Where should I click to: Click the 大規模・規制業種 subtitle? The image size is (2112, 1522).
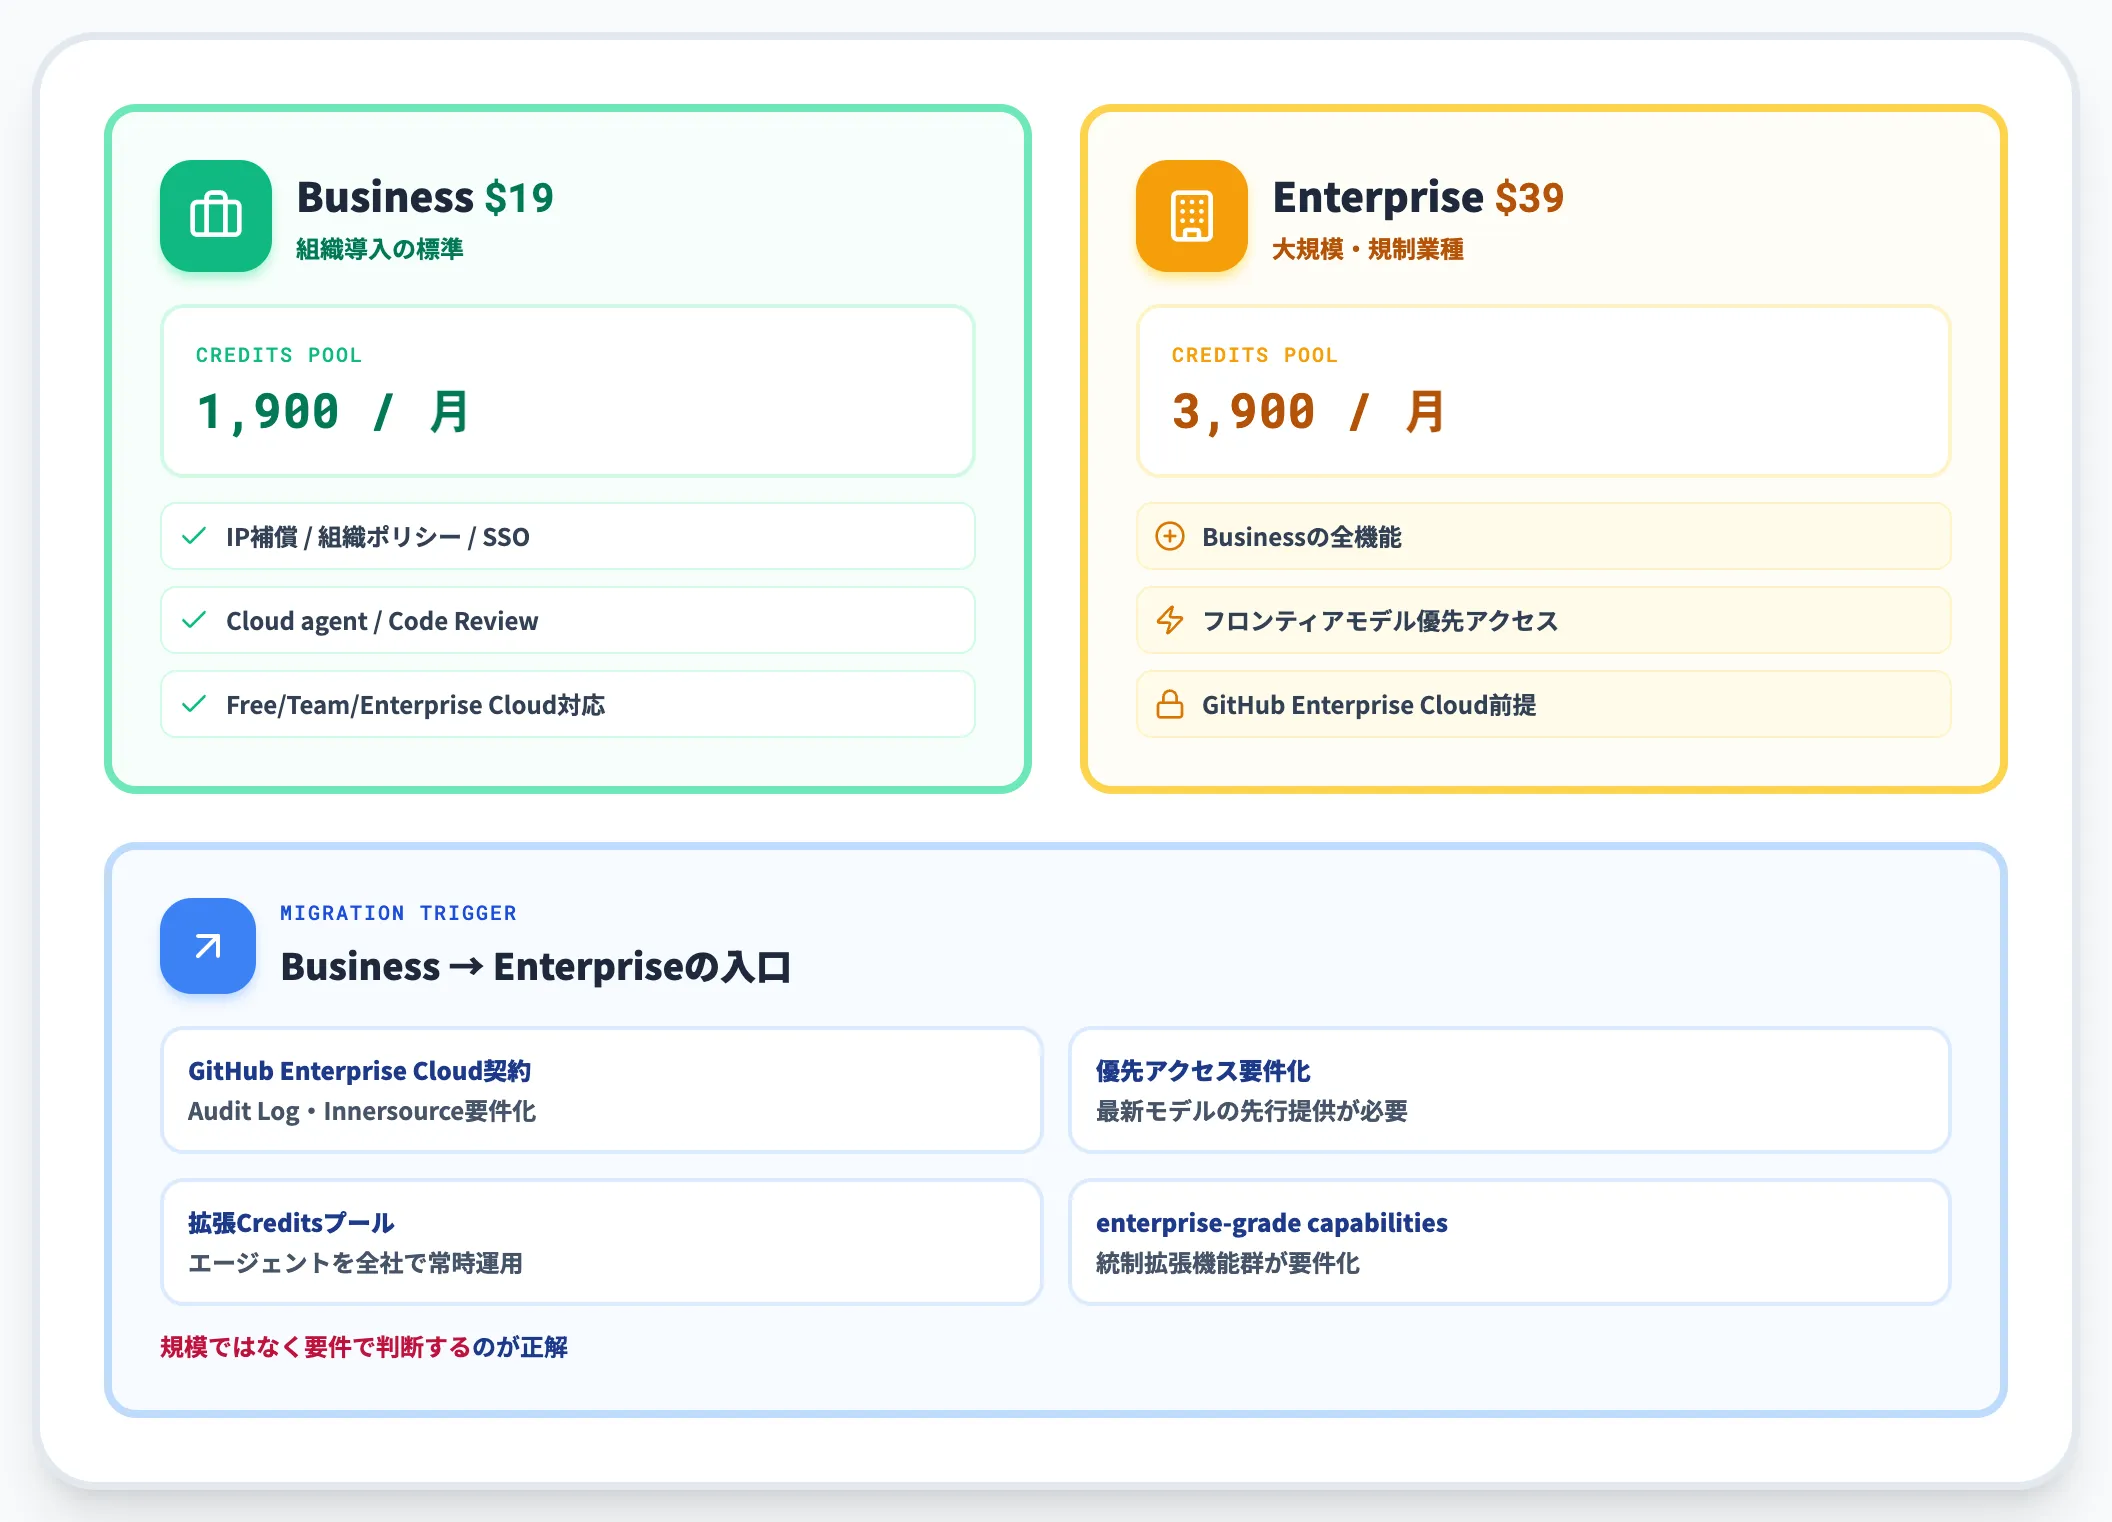click(x=1368, y=249)
